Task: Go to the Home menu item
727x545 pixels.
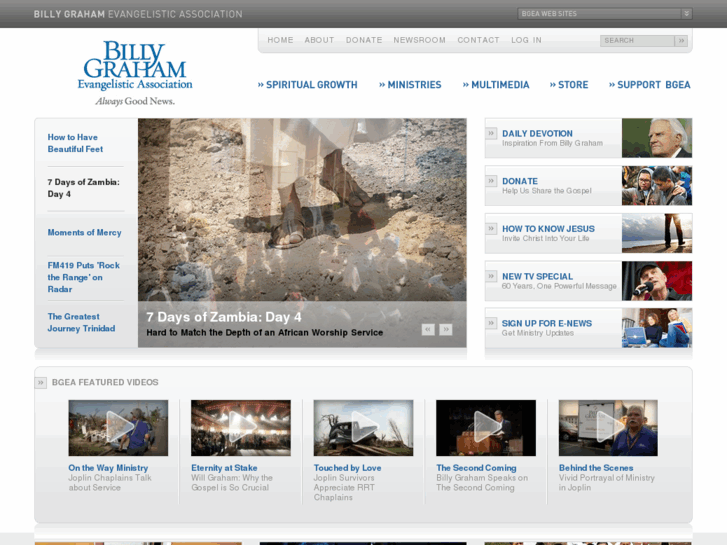Action: 280,40
